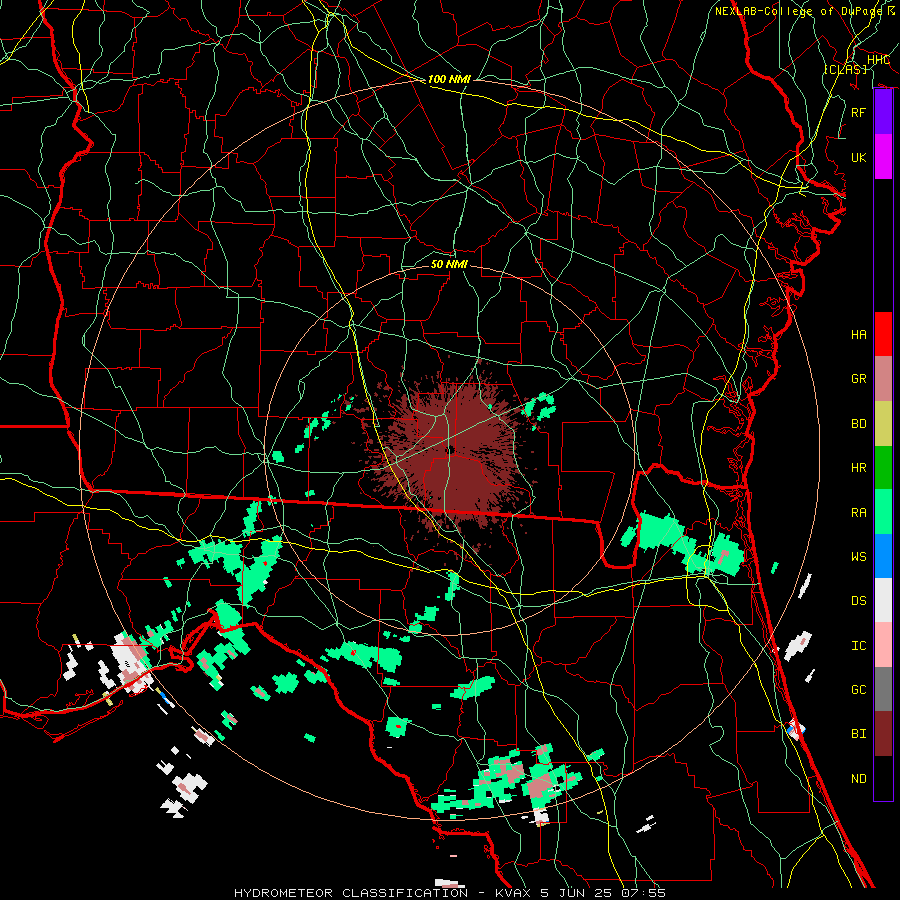Pick the HR dark green legend swatch
Screen dimensions: 900x900
883,468
